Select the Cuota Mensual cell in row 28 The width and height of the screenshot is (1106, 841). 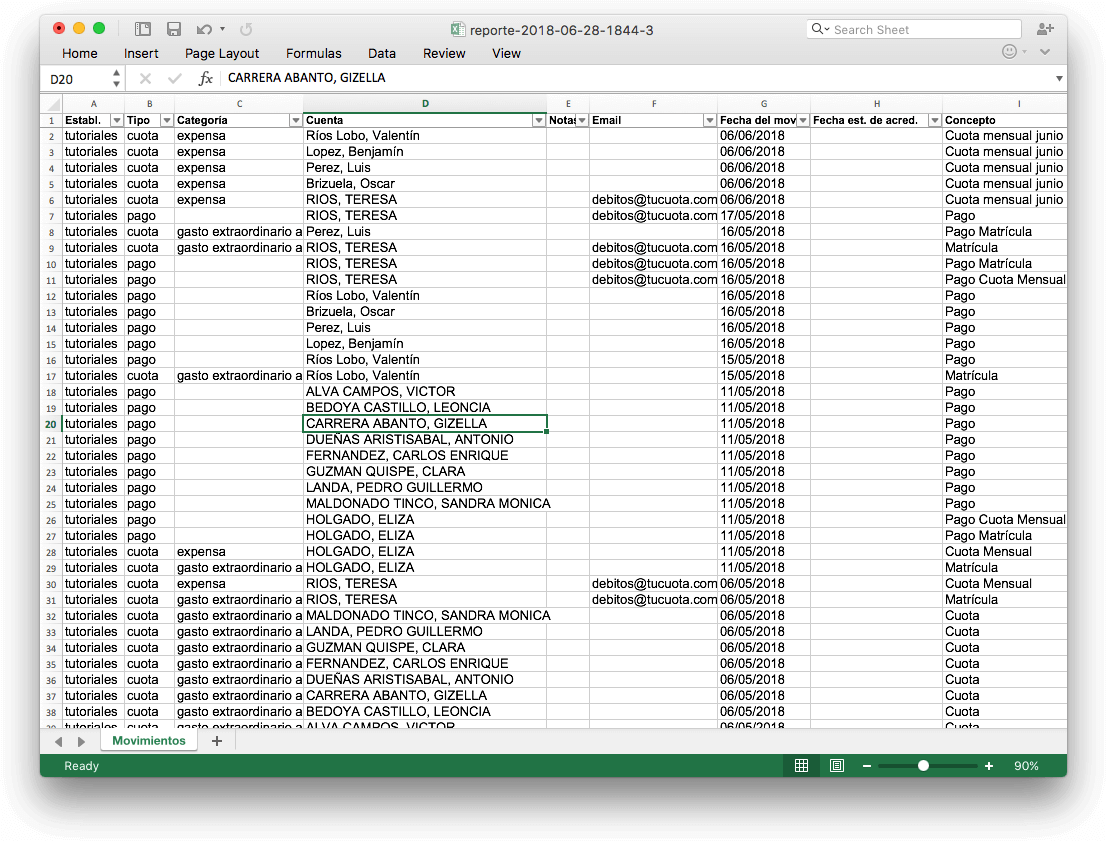coord(1004,552)
